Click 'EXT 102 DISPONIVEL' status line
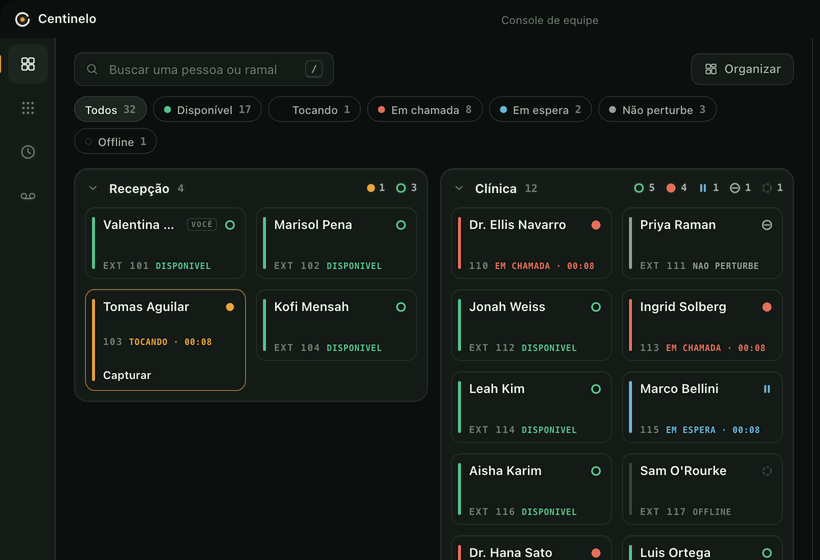The height and width of the screenshot is (560, 820). [328, 266]
